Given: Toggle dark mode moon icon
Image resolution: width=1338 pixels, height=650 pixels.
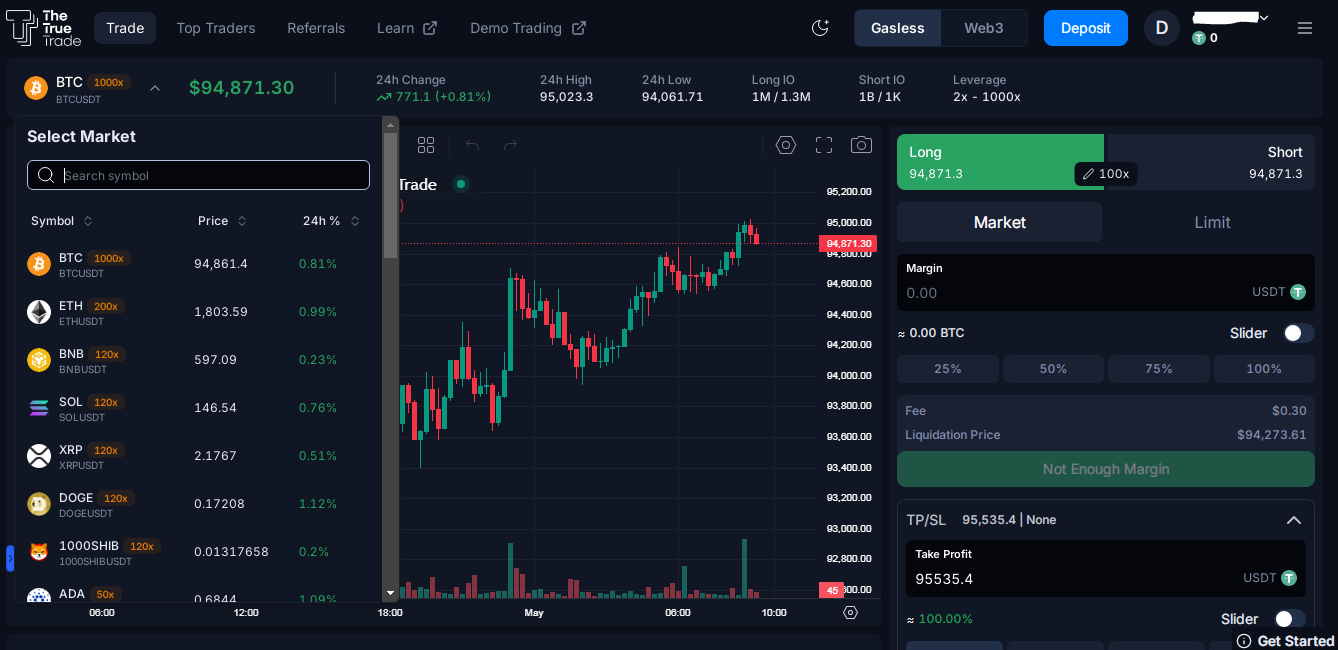Looking at the screenshot, I should (820, 28).
